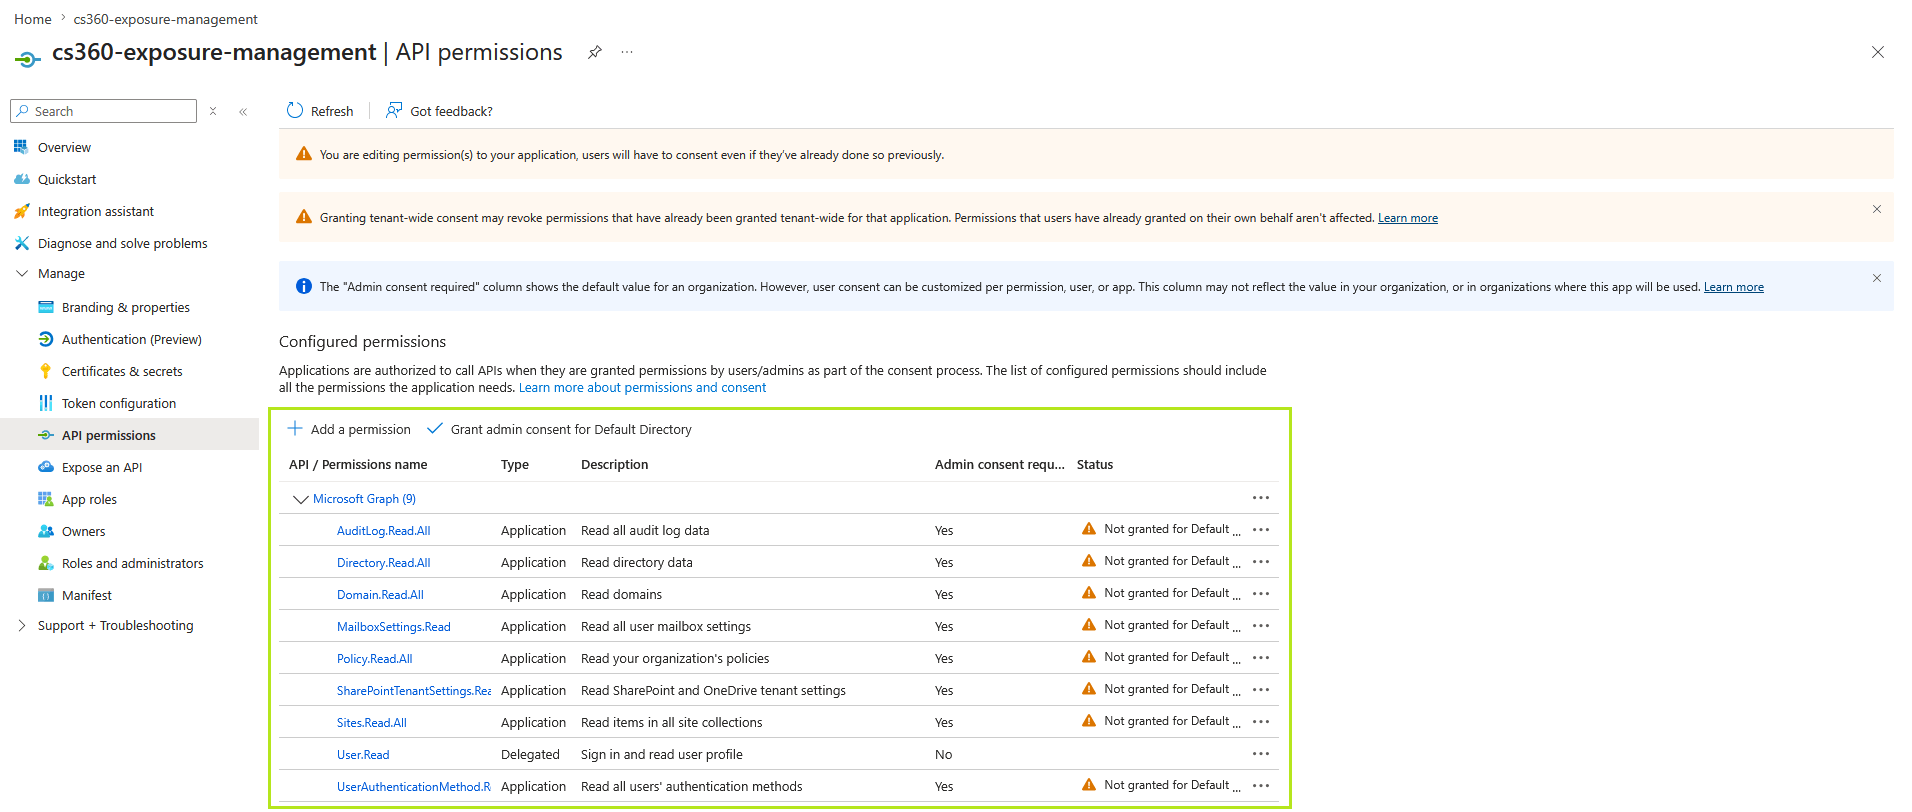This screenshot has width=1912, height=812.
Task: Open ellipsis menu for Domain.Read.All row
Action: (1261, 594)
